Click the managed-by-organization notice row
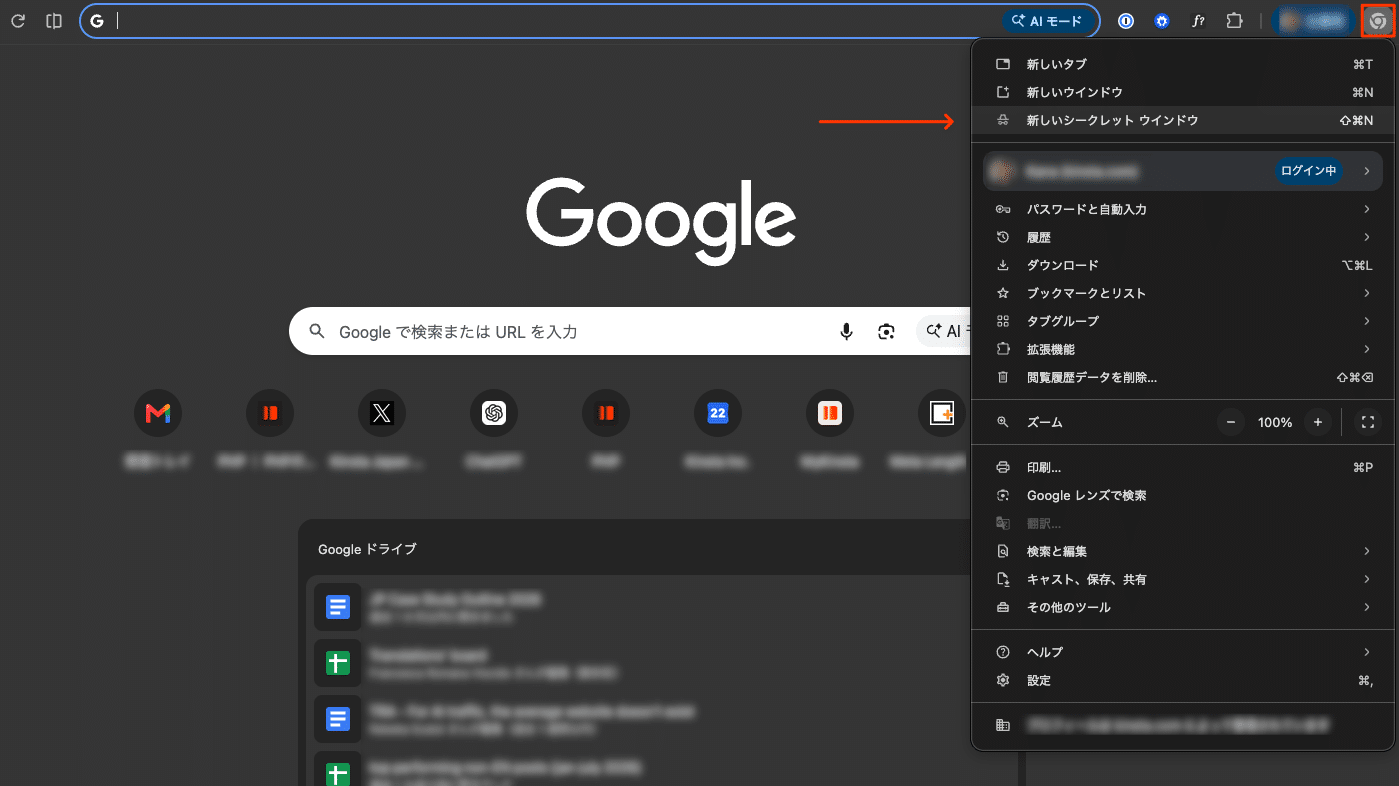This screenshot has width=1399, height=786. tap(1183, 725)
